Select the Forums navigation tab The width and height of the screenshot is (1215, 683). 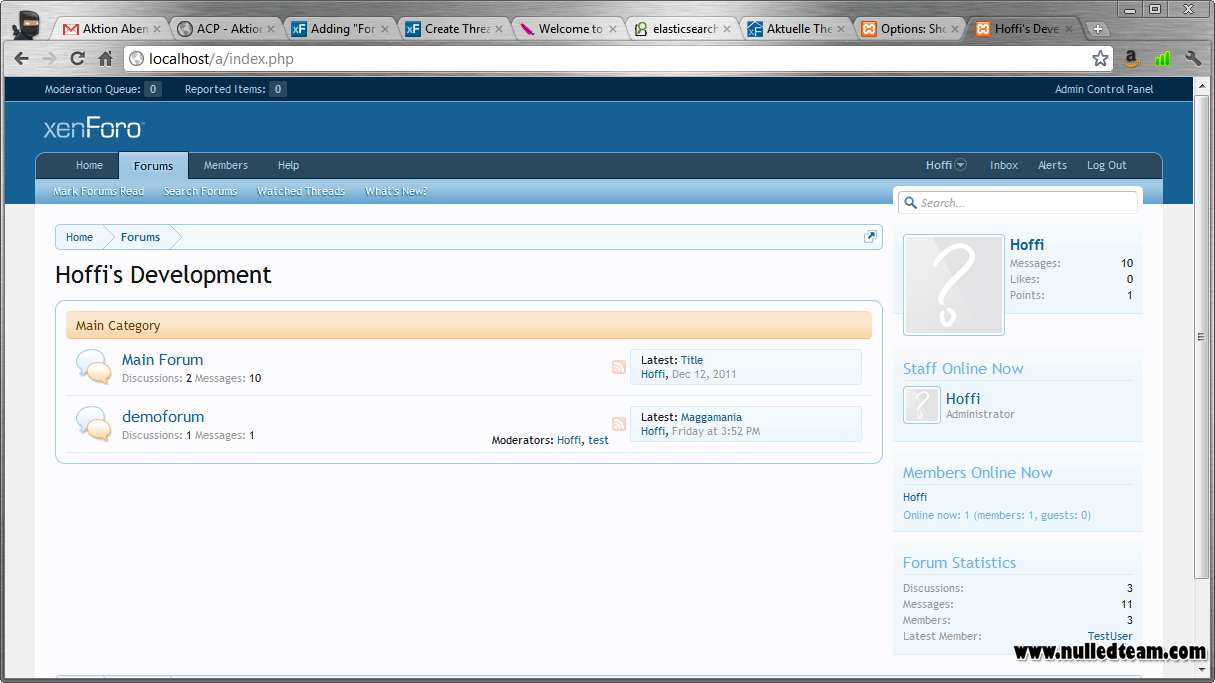point(153,166)
